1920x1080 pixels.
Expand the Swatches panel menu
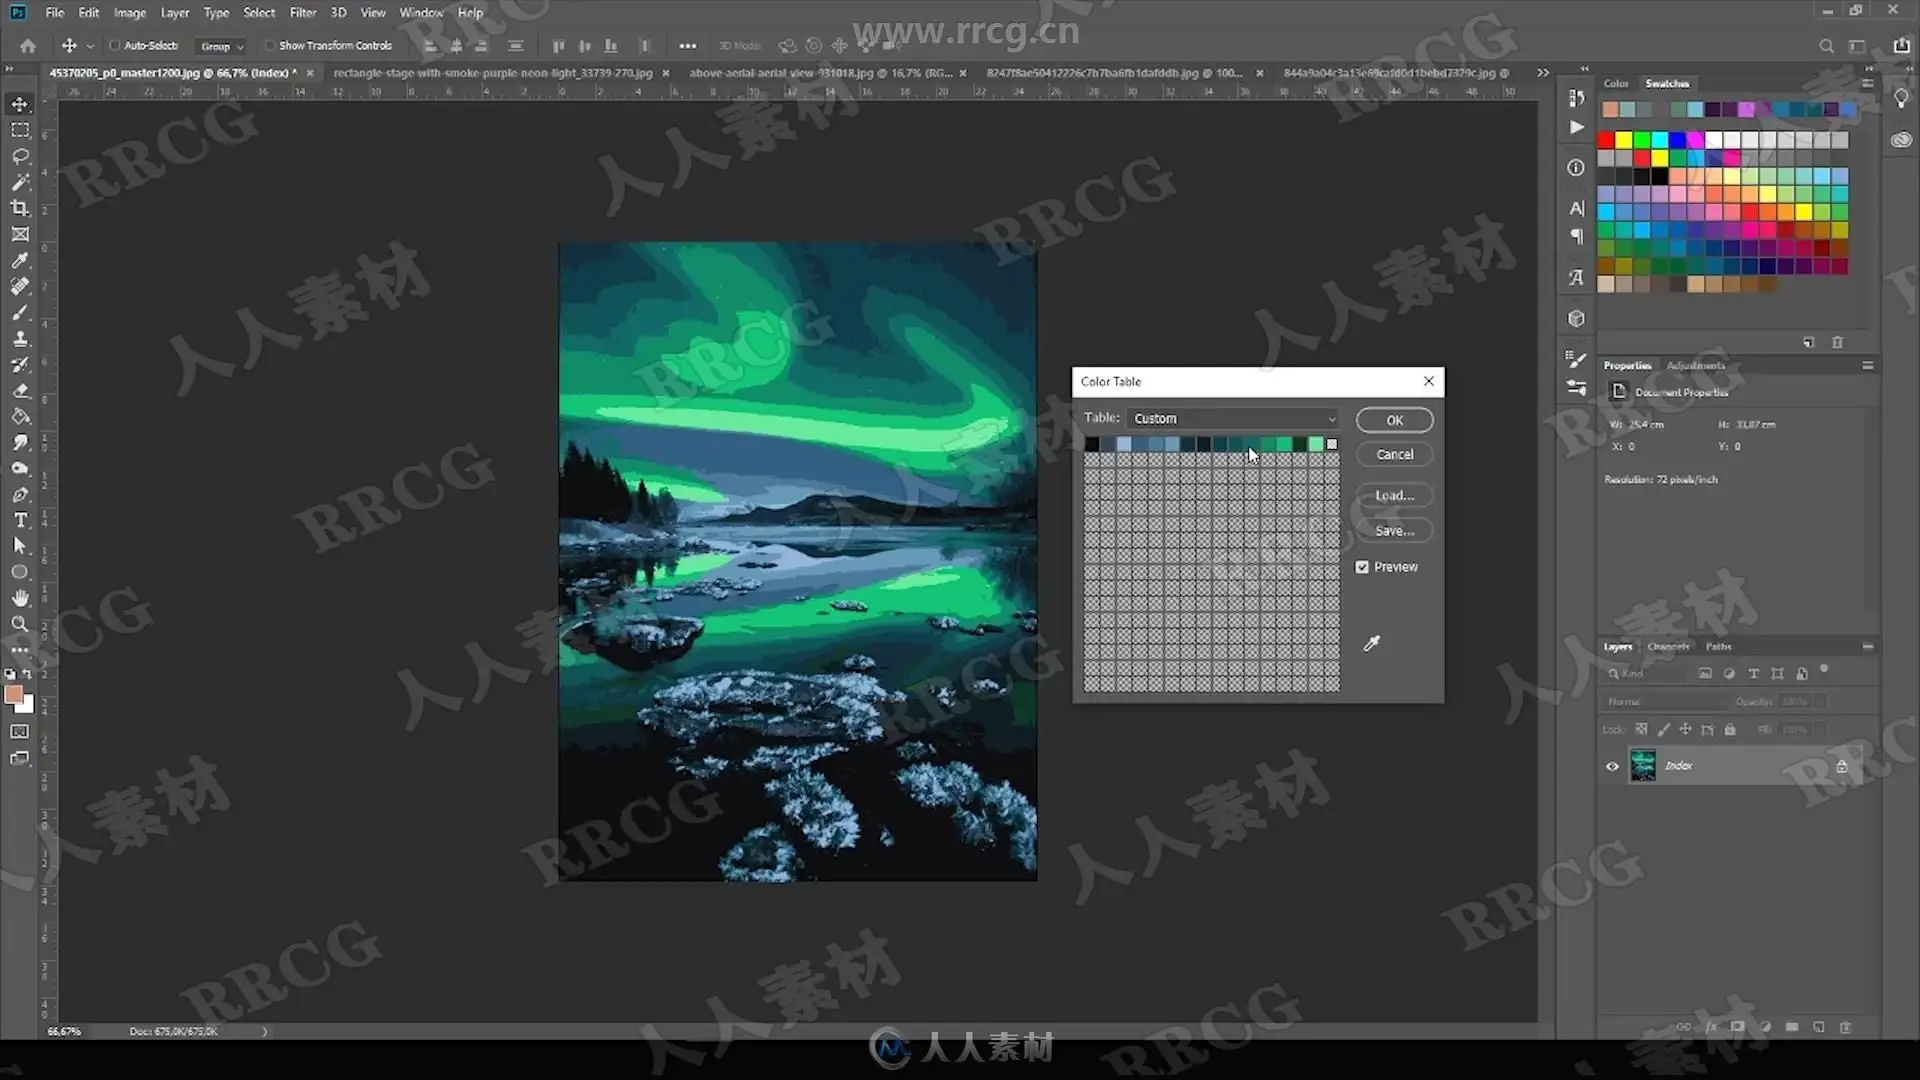click(1867, 84)
